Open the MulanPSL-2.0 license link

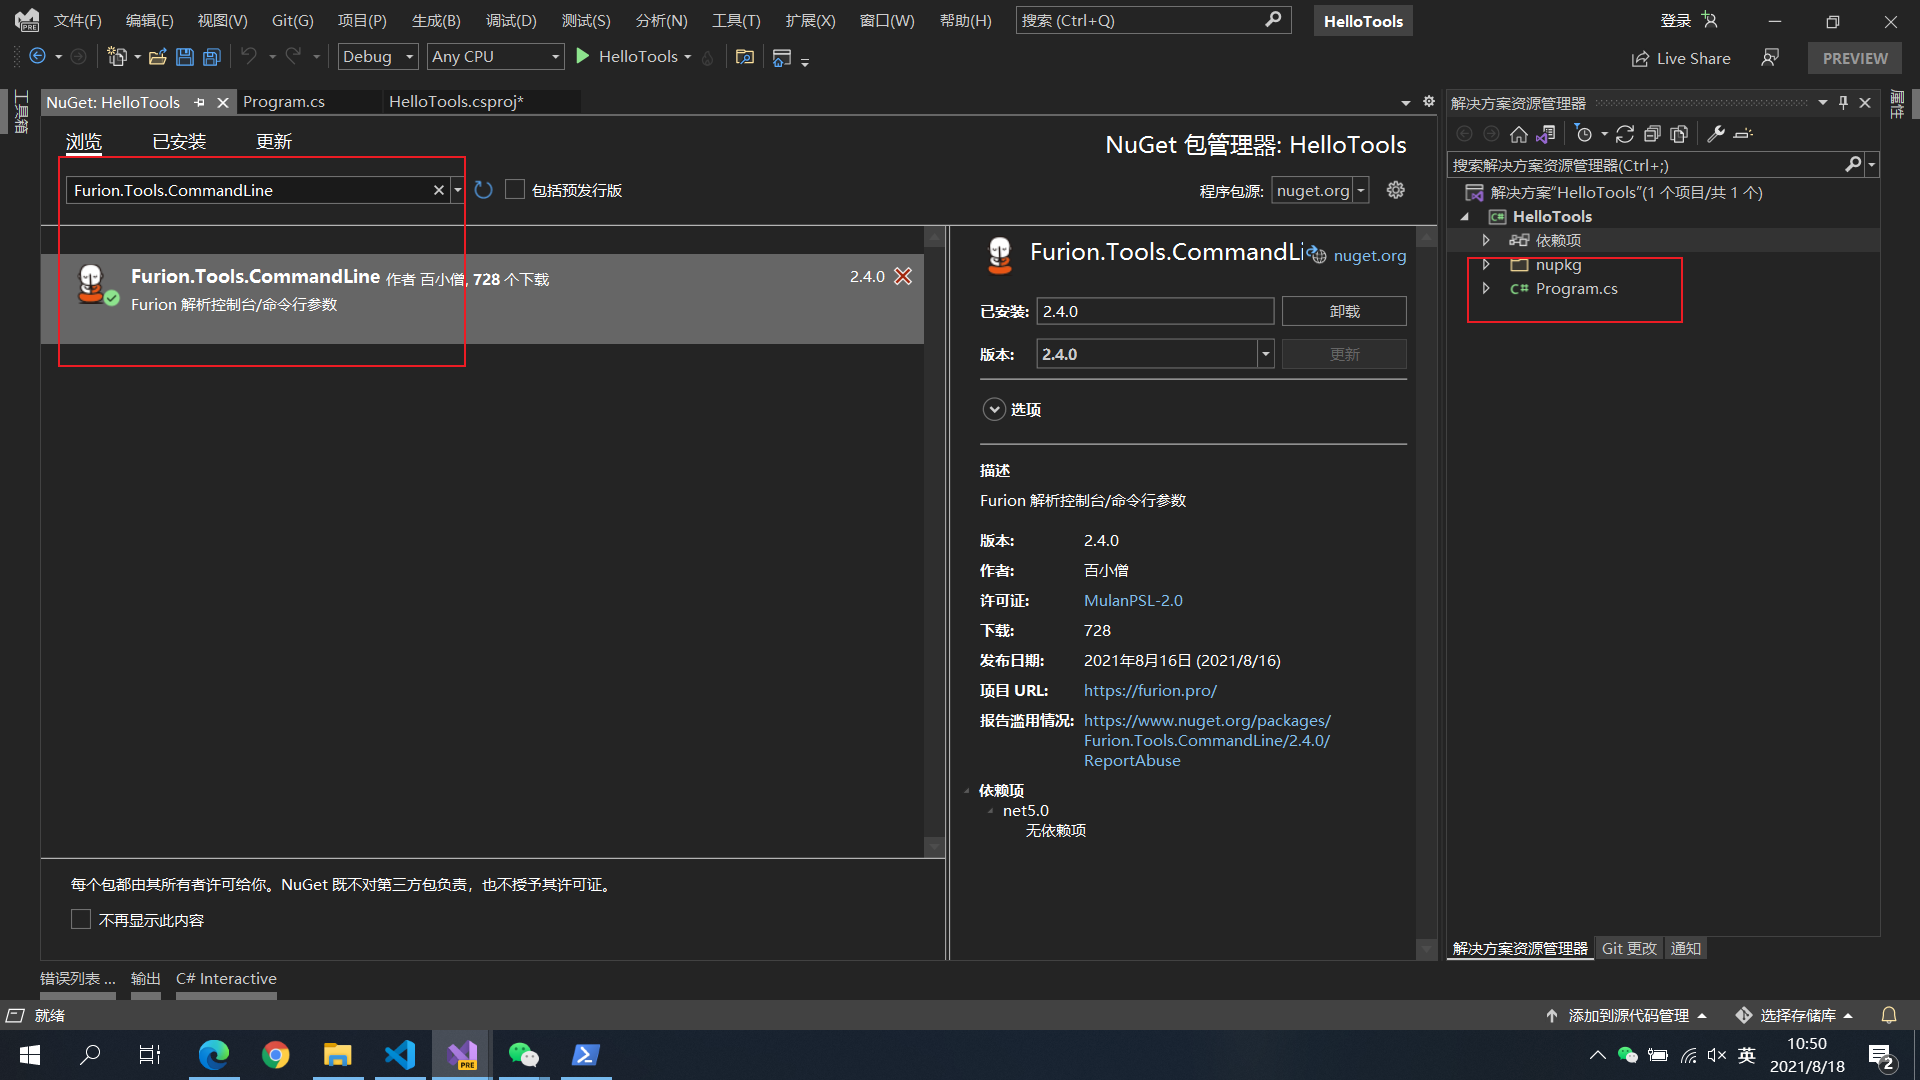1133,600
